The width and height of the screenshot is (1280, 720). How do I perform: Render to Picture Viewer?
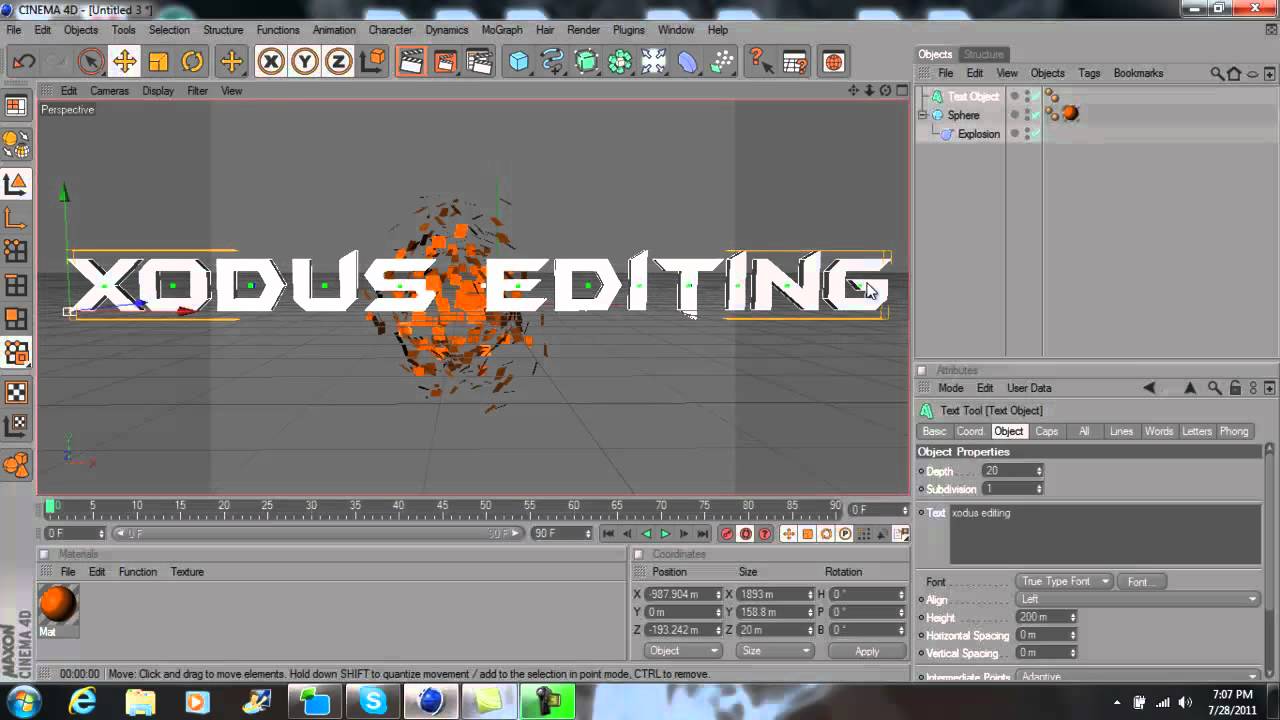445,62
